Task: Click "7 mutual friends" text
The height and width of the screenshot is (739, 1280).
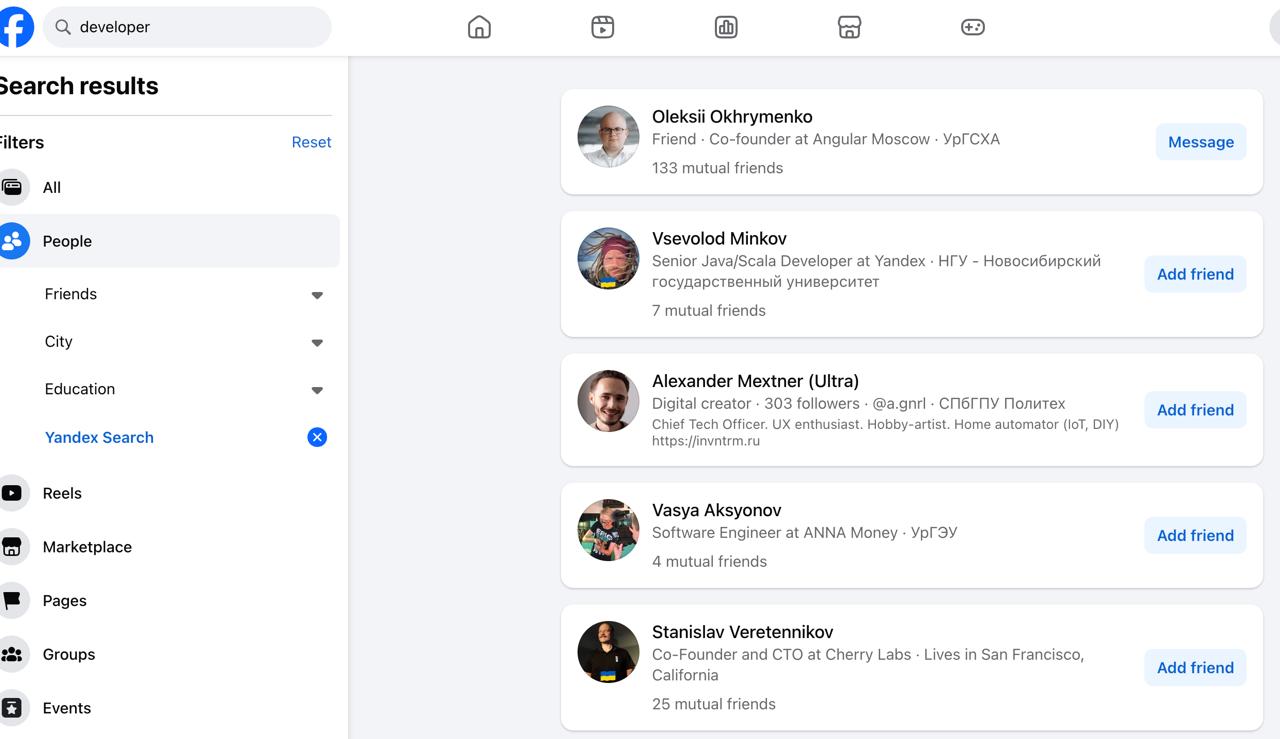Action: tap(709, 311)
